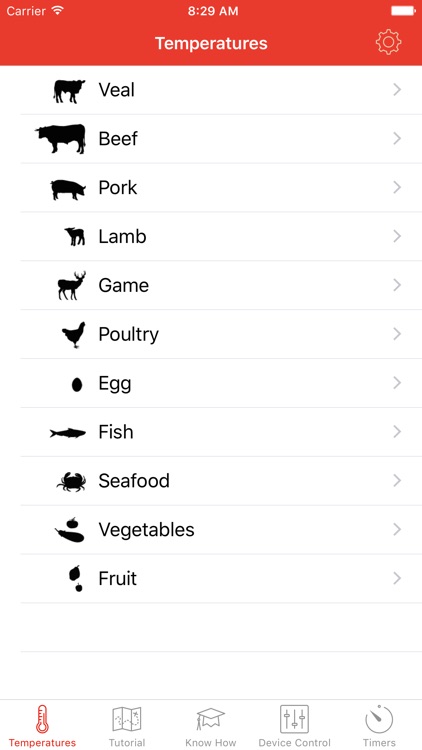This screenshot has width=422, height=750.
Task: Tap the chicken icon beside Poultry
Action: 74,335
